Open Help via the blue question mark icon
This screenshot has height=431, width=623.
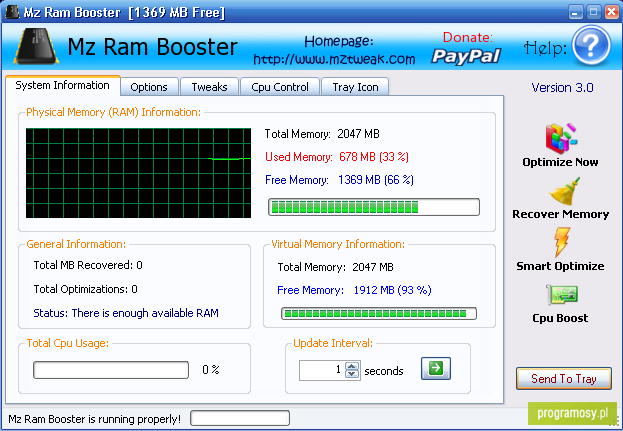pyautogui.click(x=591, y=46)
